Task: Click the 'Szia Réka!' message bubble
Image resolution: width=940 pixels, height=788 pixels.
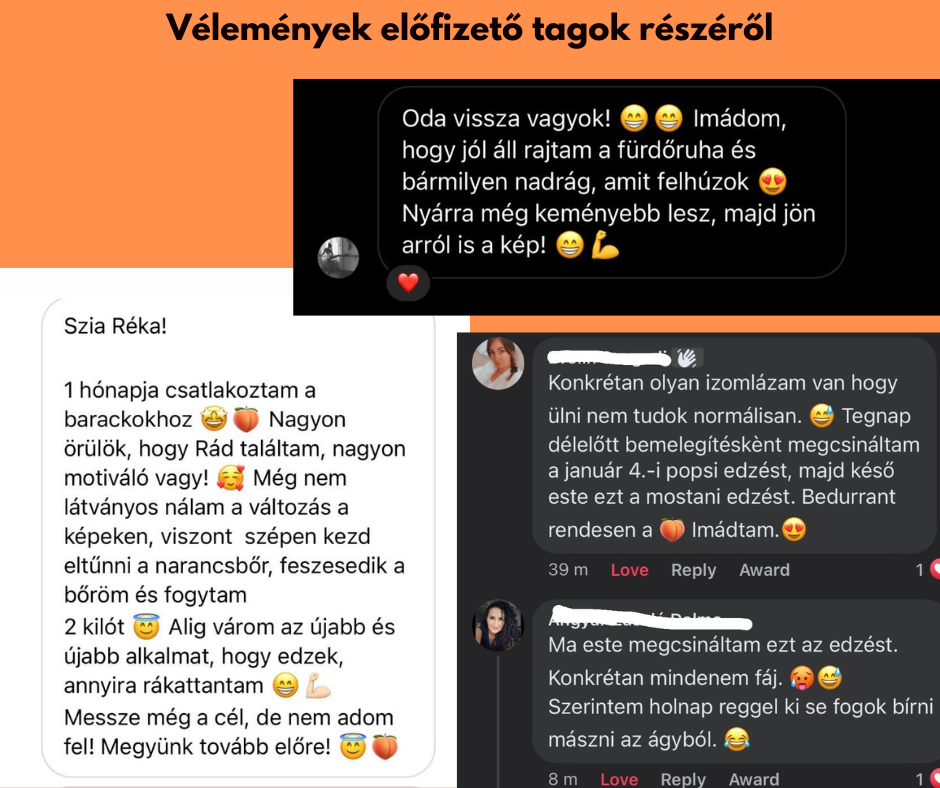Action: tap(238, 537)
